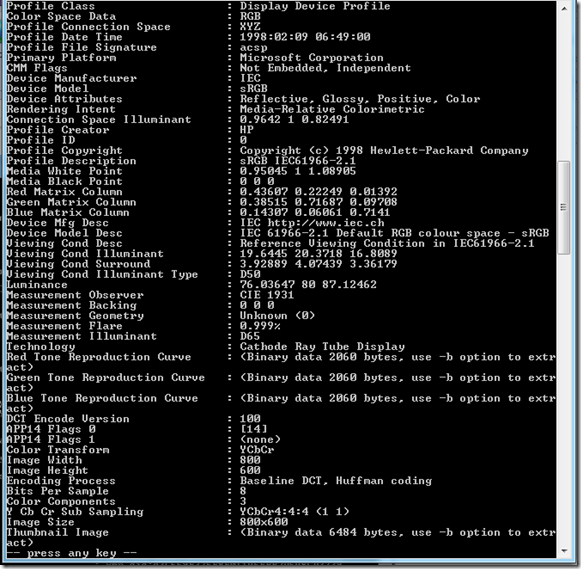The width and height of the screenshot is (581, 569).
Task: Click the http://www.iec.ch URL text
Action: click(x=326, y=223)
